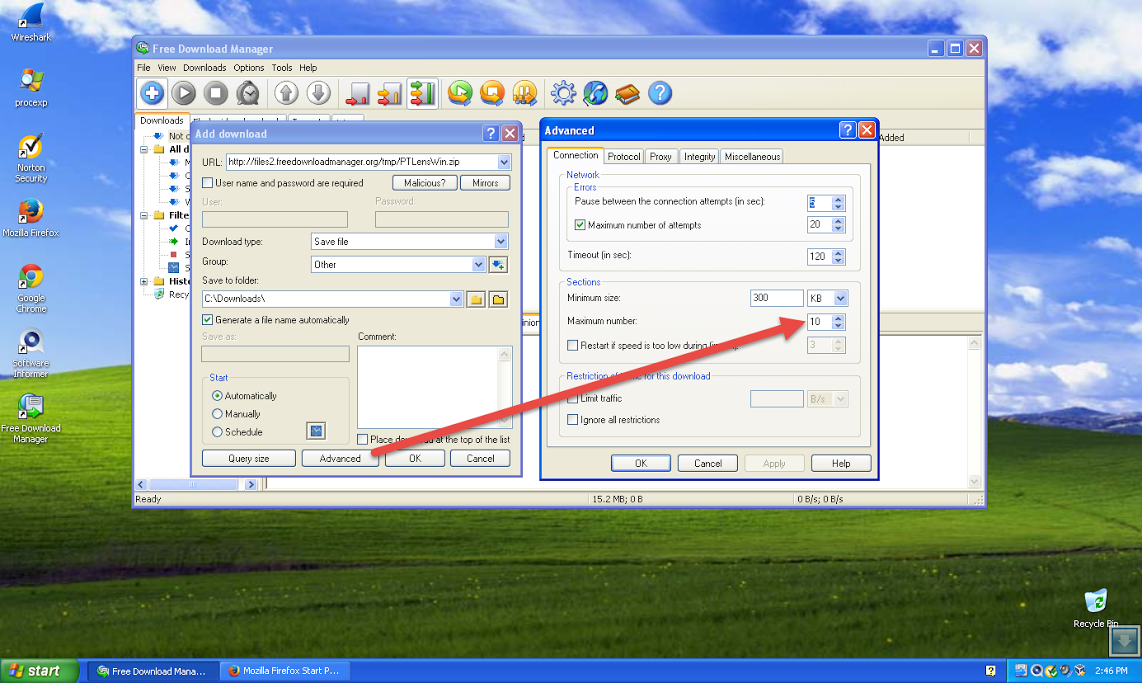Click the Mirrors button
Image resolution: width=1142 pixels, height=683 pixels.
pyautogui.click(x=485, y=183)
